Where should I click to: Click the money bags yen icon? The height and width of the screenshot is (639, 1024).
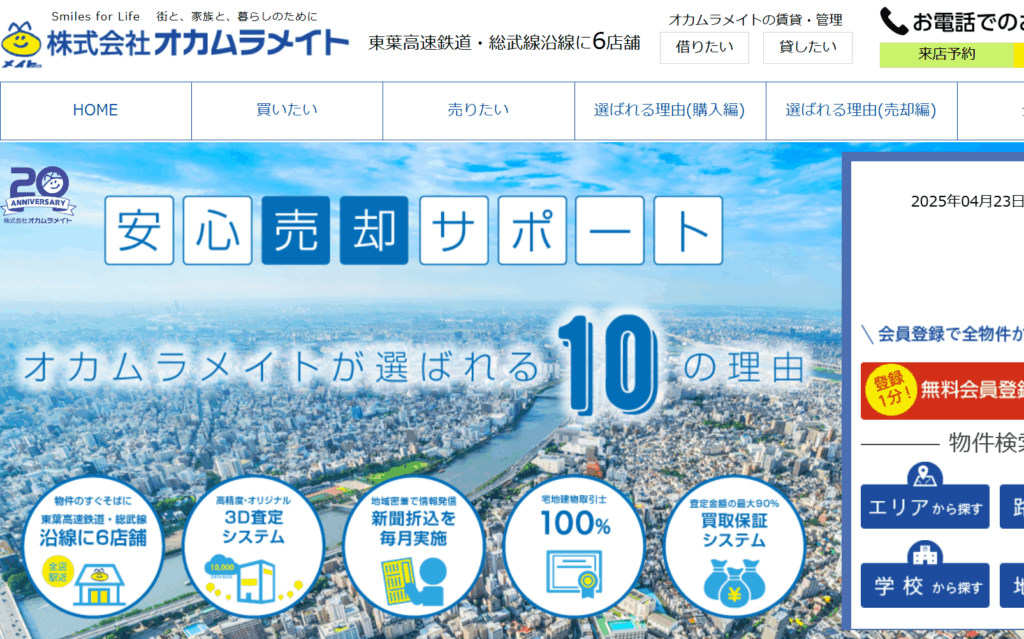coord(734,583)
